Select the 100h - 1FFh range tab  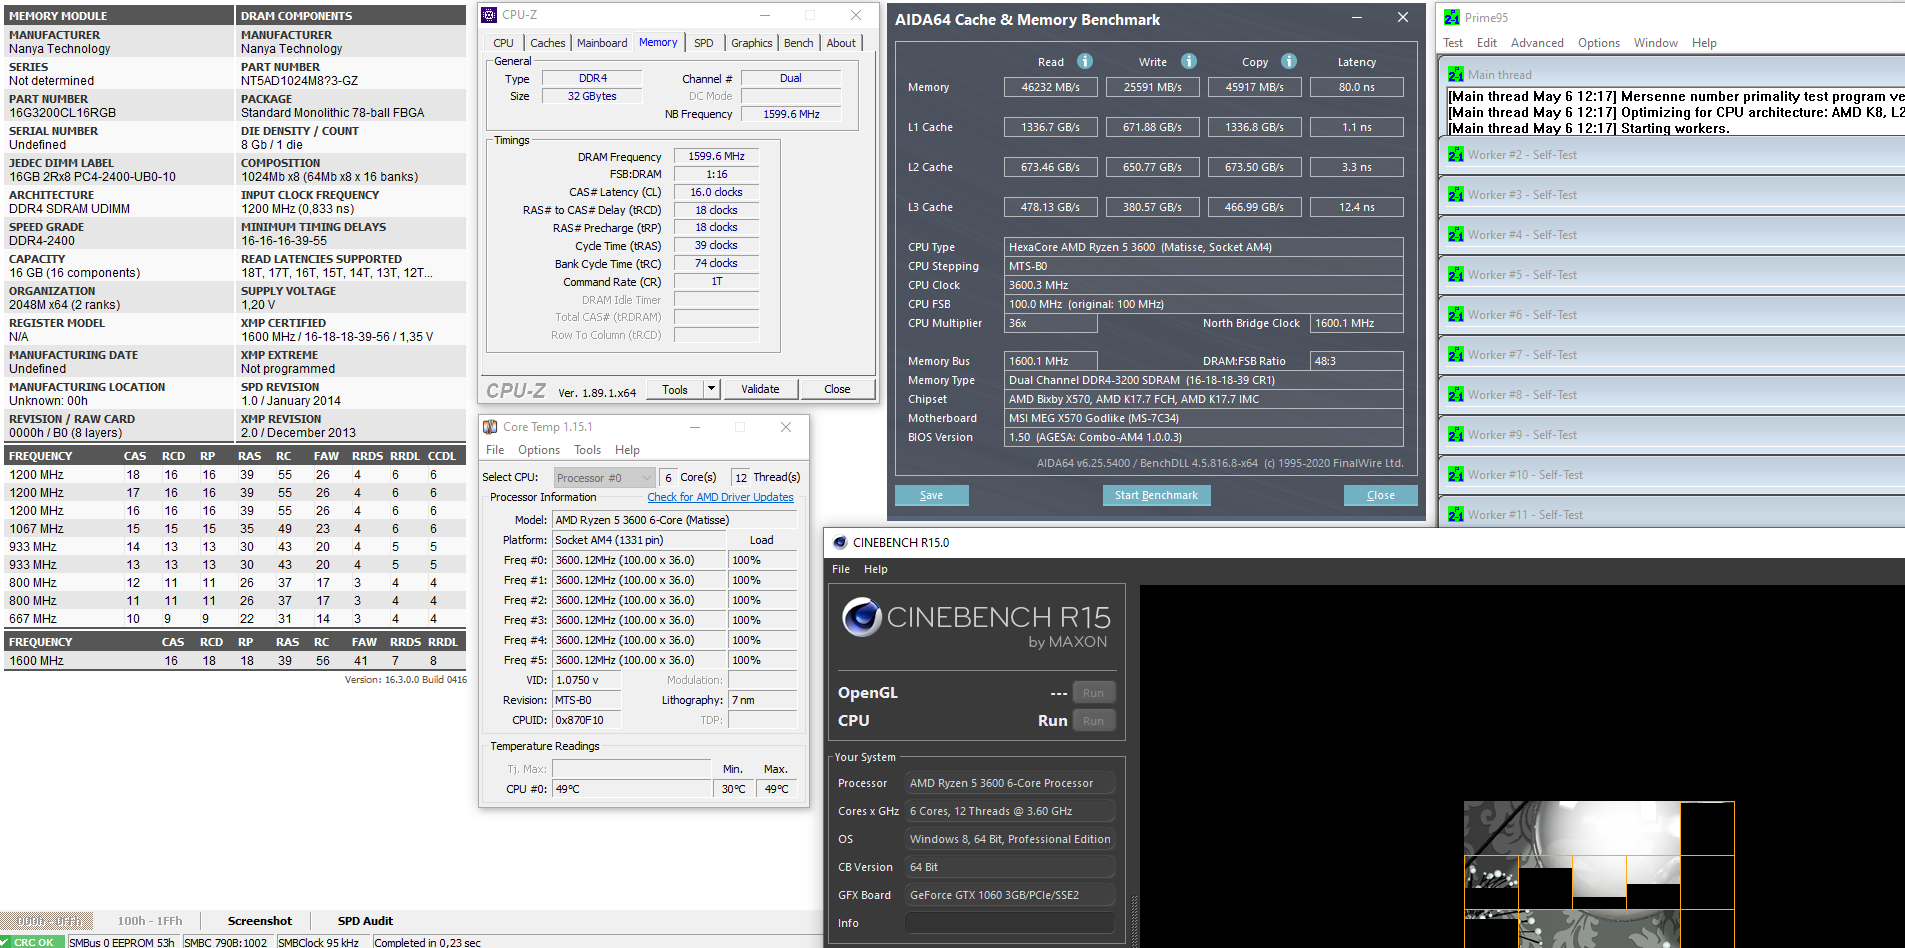(150, 921)
